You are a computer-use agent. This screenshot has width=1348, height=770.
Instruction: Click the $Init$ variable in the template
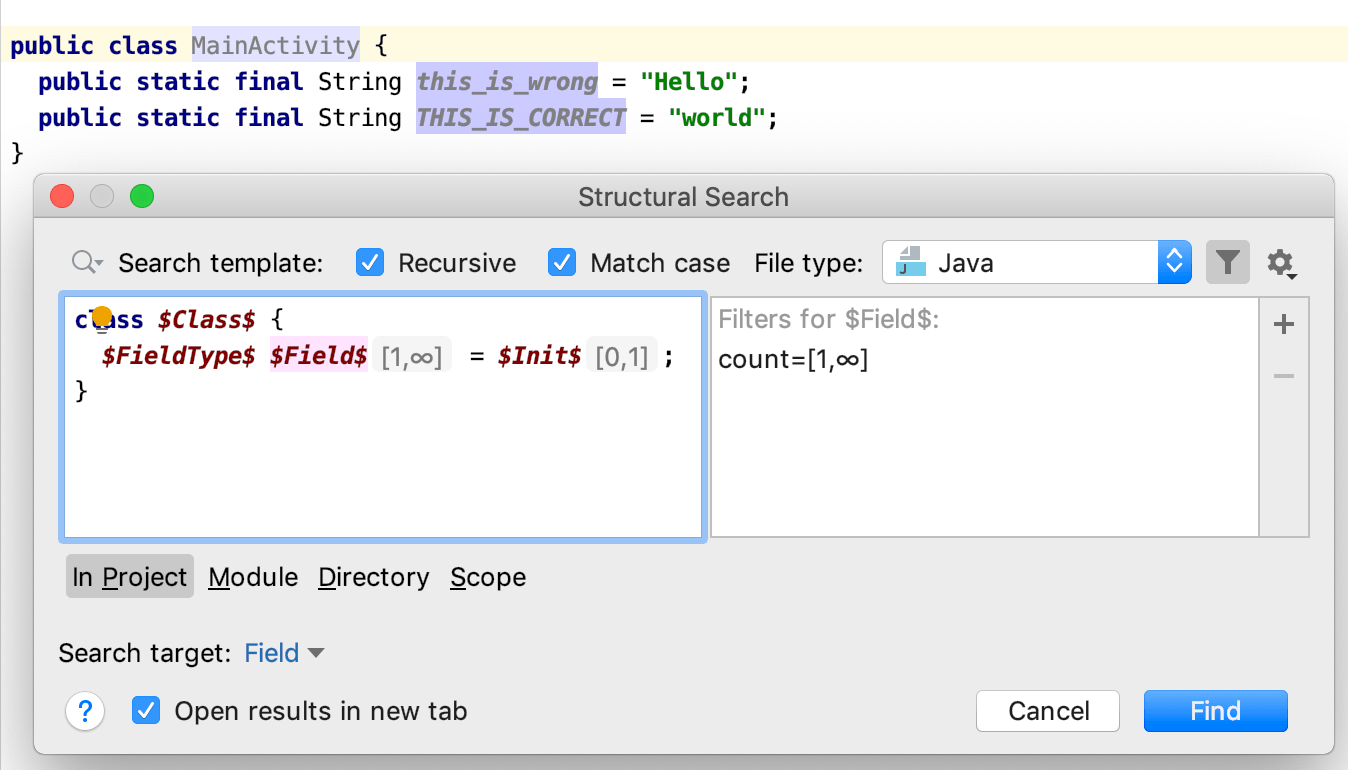click(x=539, y=356)
